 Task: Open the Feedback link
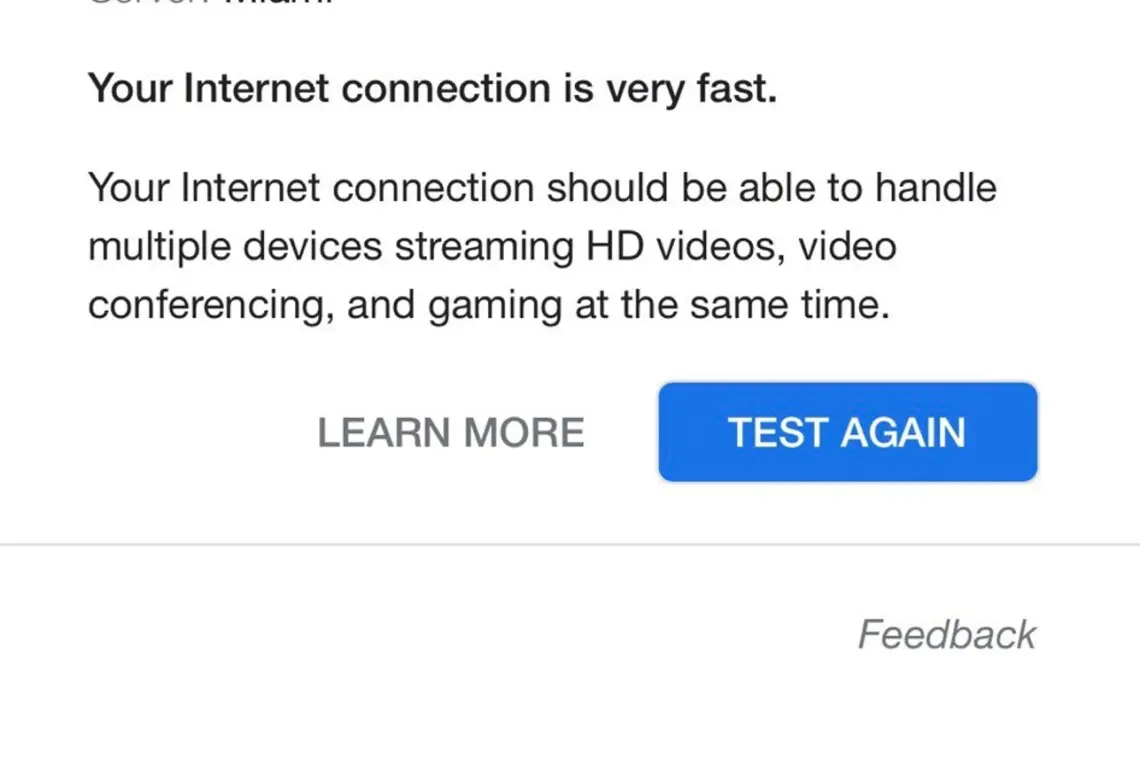(946, 635)
